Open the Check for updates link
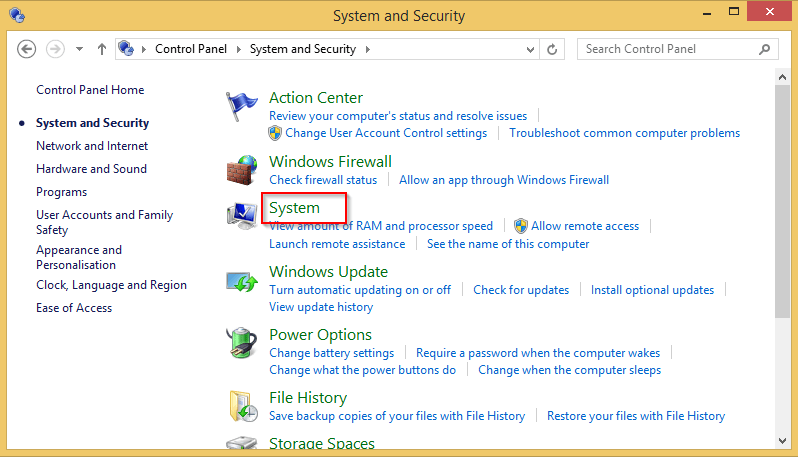Screen dimensions: 798x457 (x=521, y=290)
